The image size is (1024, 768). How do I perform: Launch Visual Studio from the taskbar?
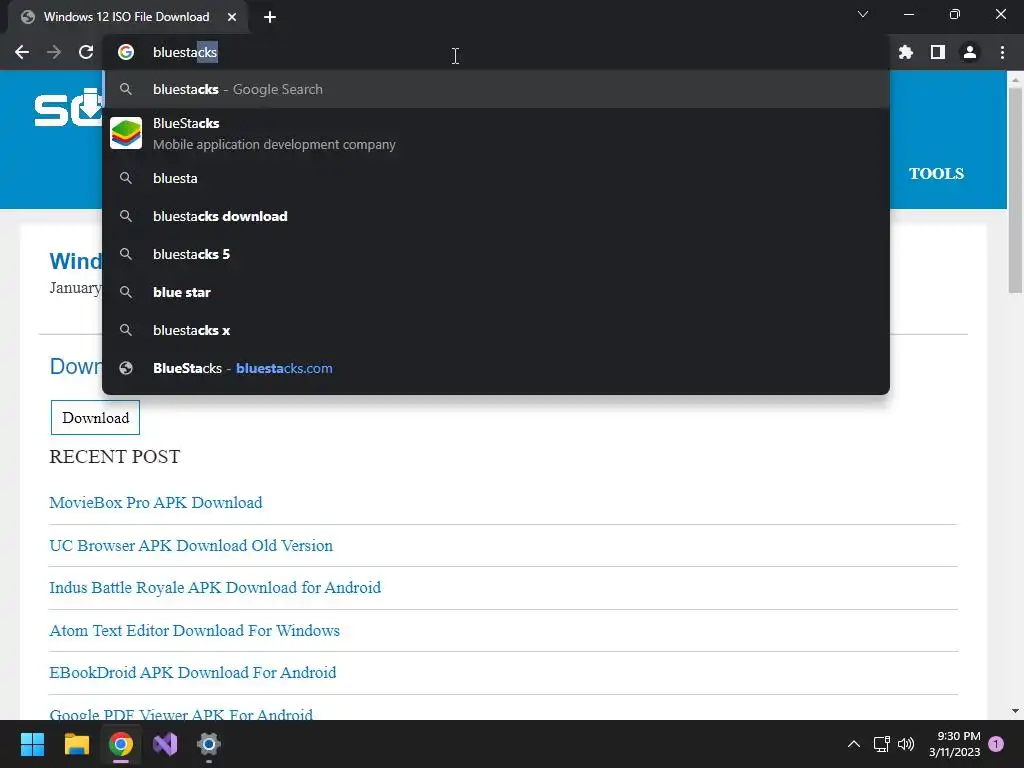point(165,744)
